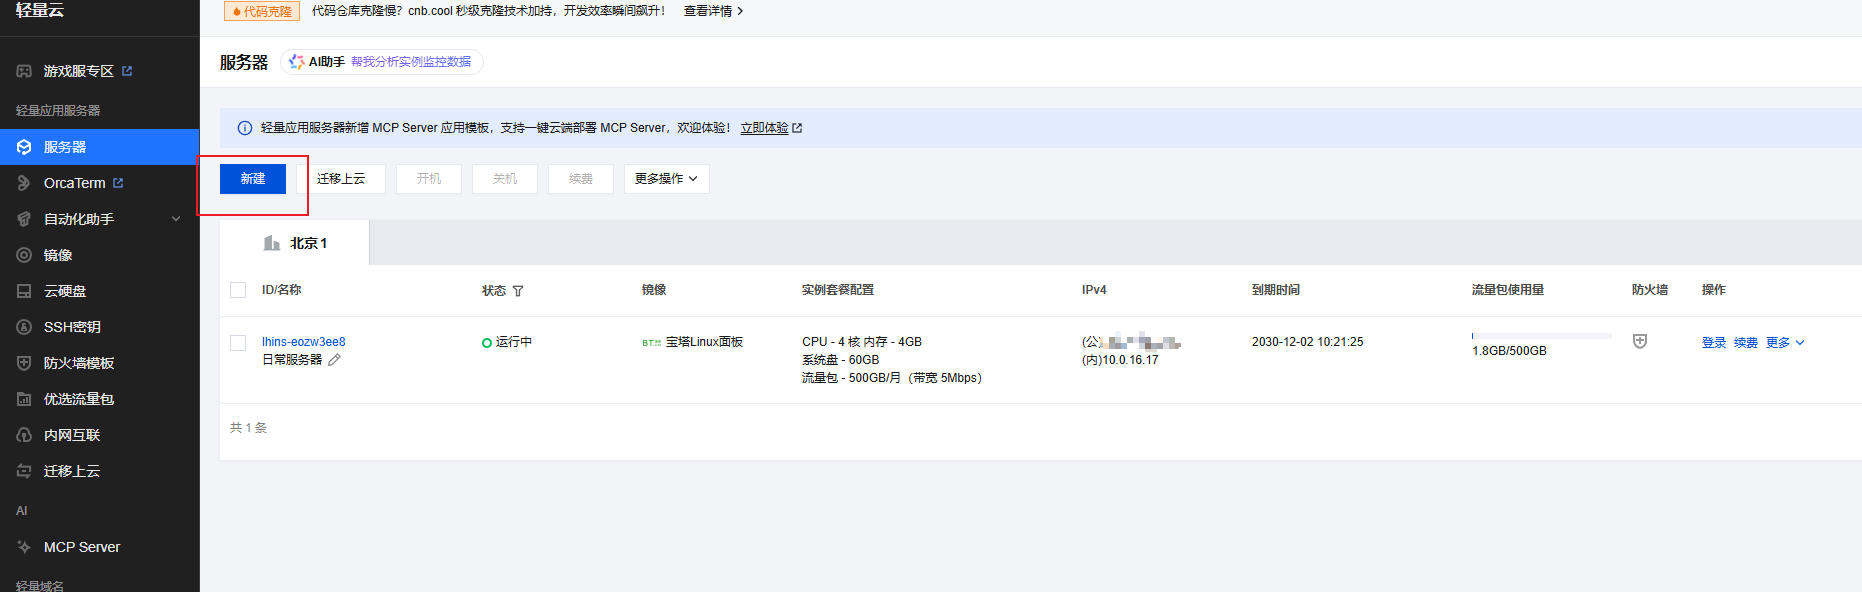Click the 优选流量包 sidebar icon
The width and height of the screenshot is (1862, 592).
coord(24,399)
